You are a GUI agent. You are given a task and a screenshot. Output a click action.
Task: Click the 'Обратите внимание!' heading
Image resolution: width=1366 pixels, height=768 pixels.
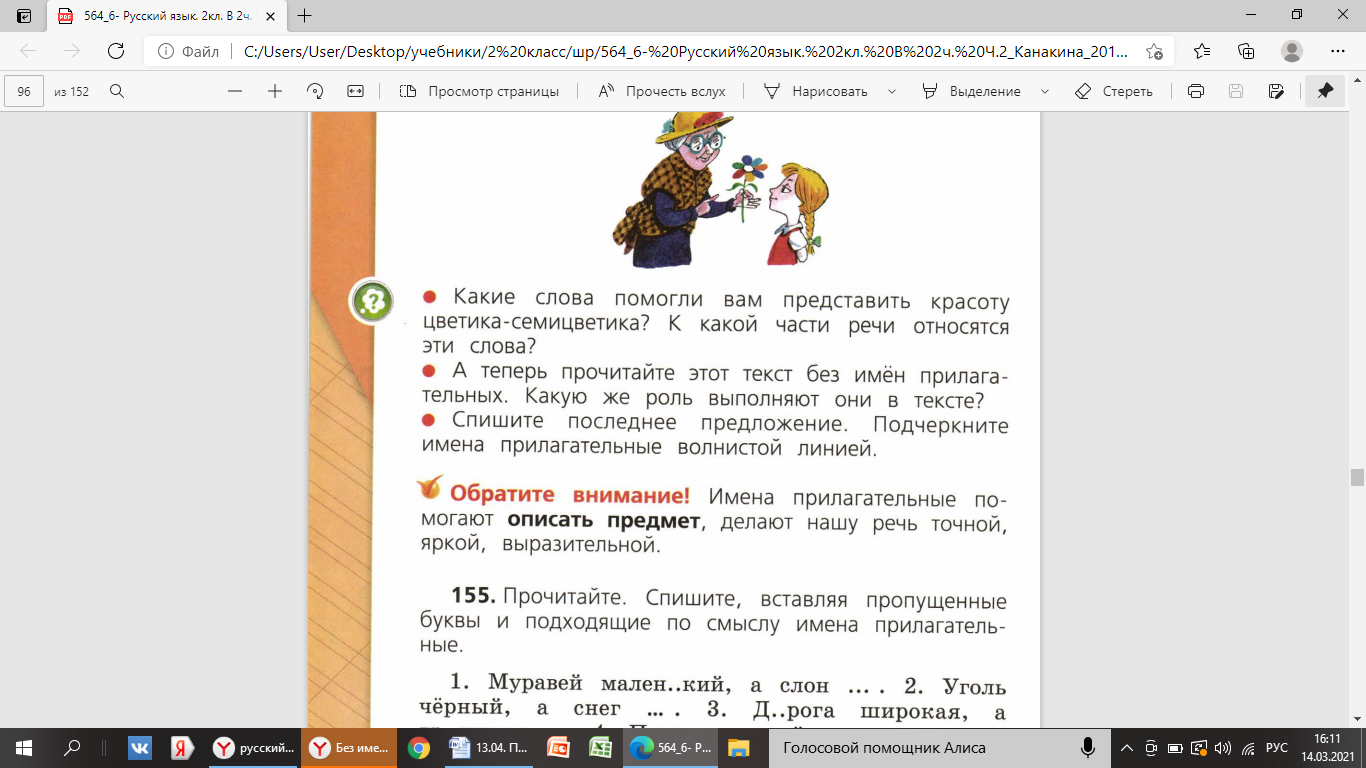tap(569, 494)
